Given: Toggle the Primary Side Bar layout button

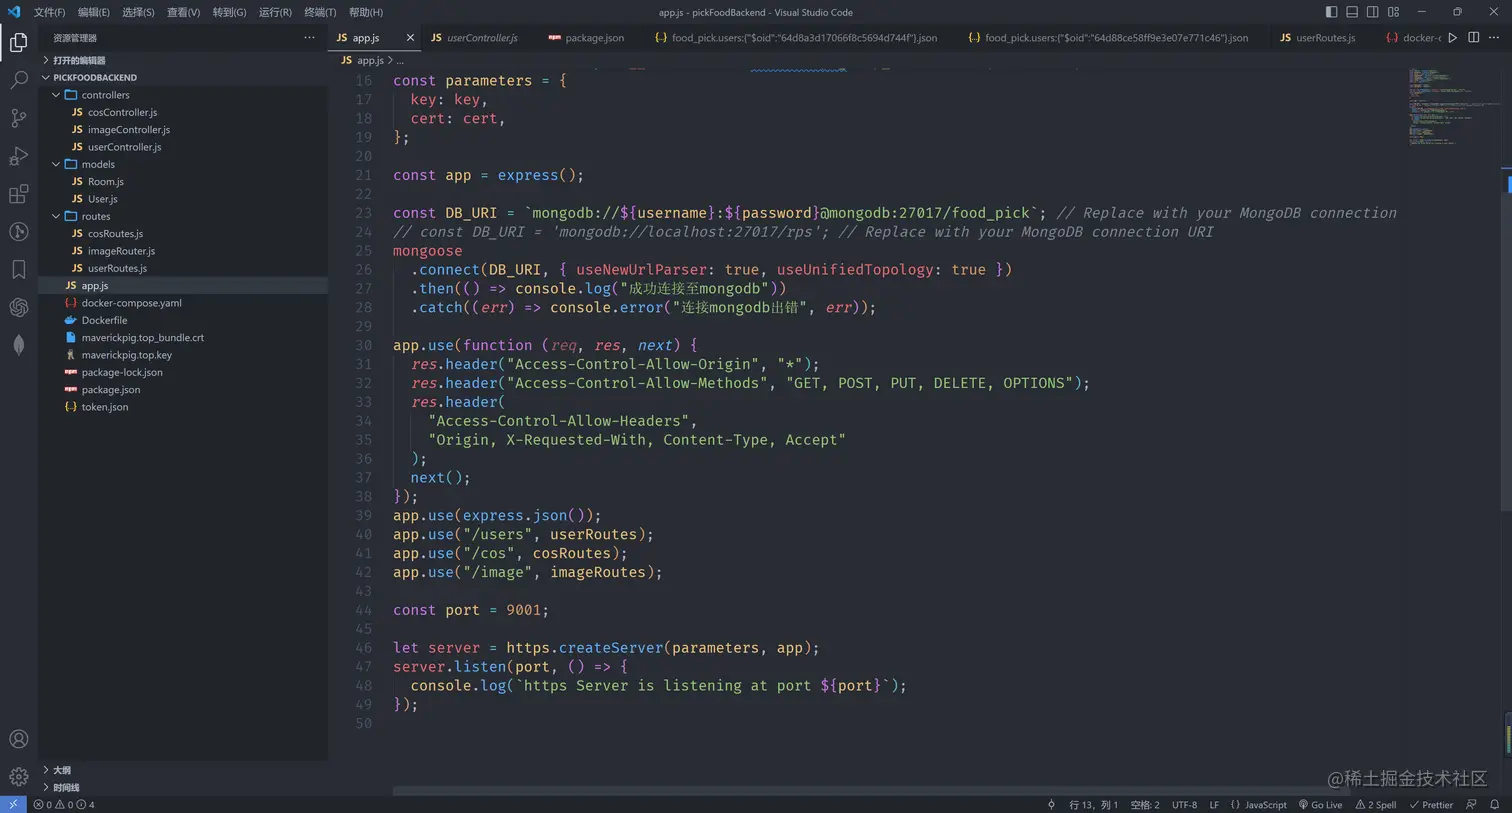Looking at the screenshot, I should tap(1331, 12).
